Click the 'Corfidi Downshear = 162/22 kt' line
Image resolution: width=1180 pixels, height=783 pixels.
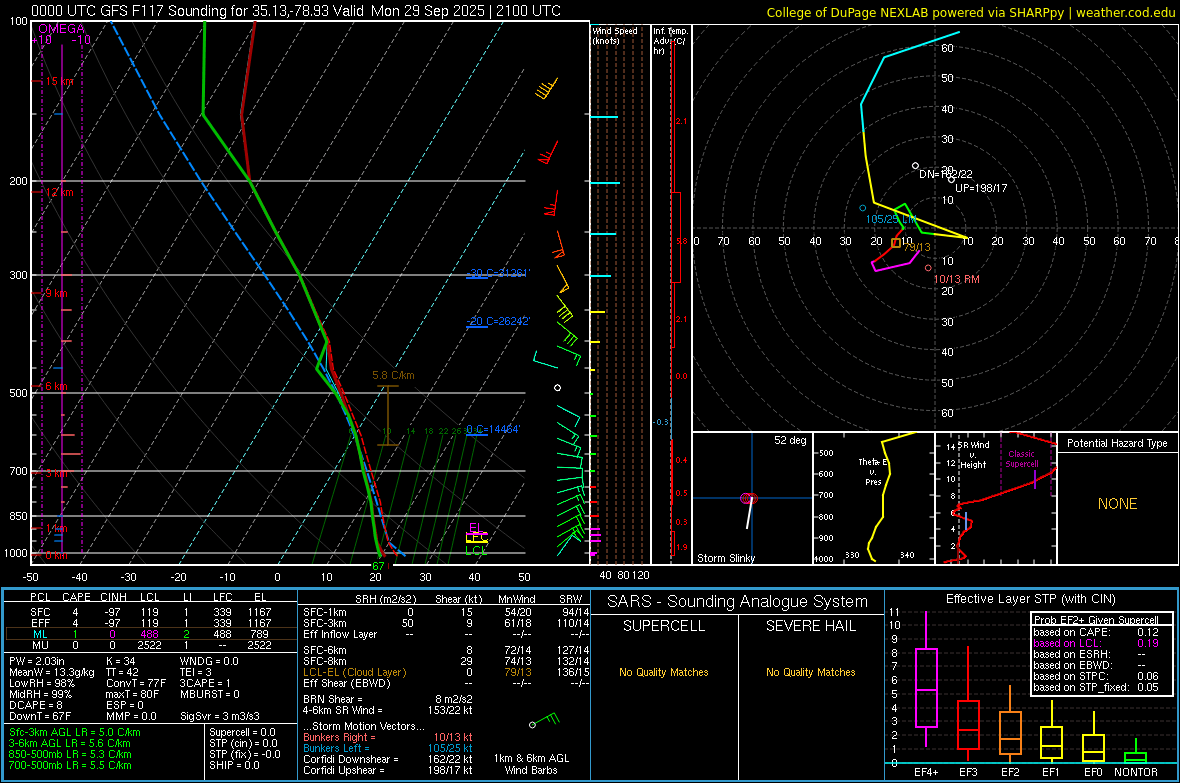pos(388,759)
